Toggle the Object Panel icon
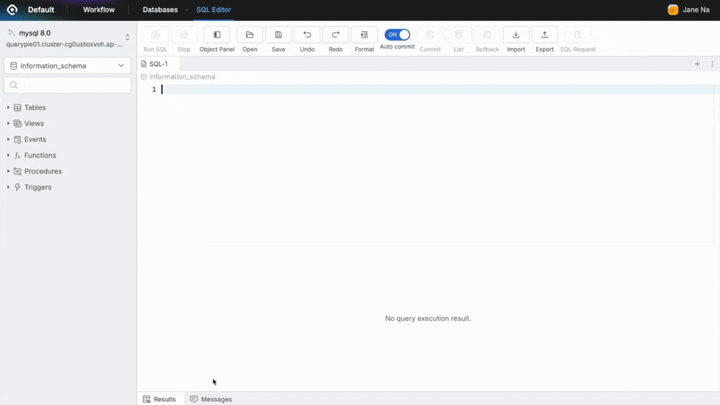 tap(217, 35)
